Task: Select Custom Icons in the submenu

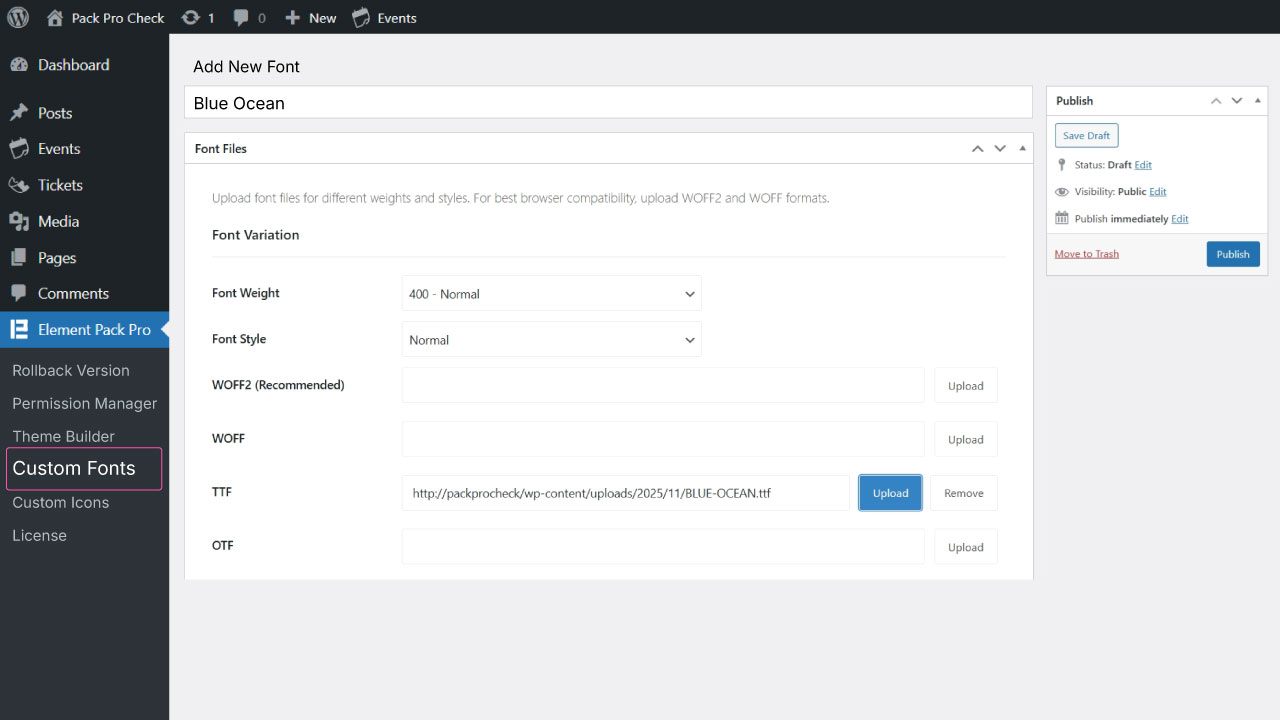Action: pos(60,502)
